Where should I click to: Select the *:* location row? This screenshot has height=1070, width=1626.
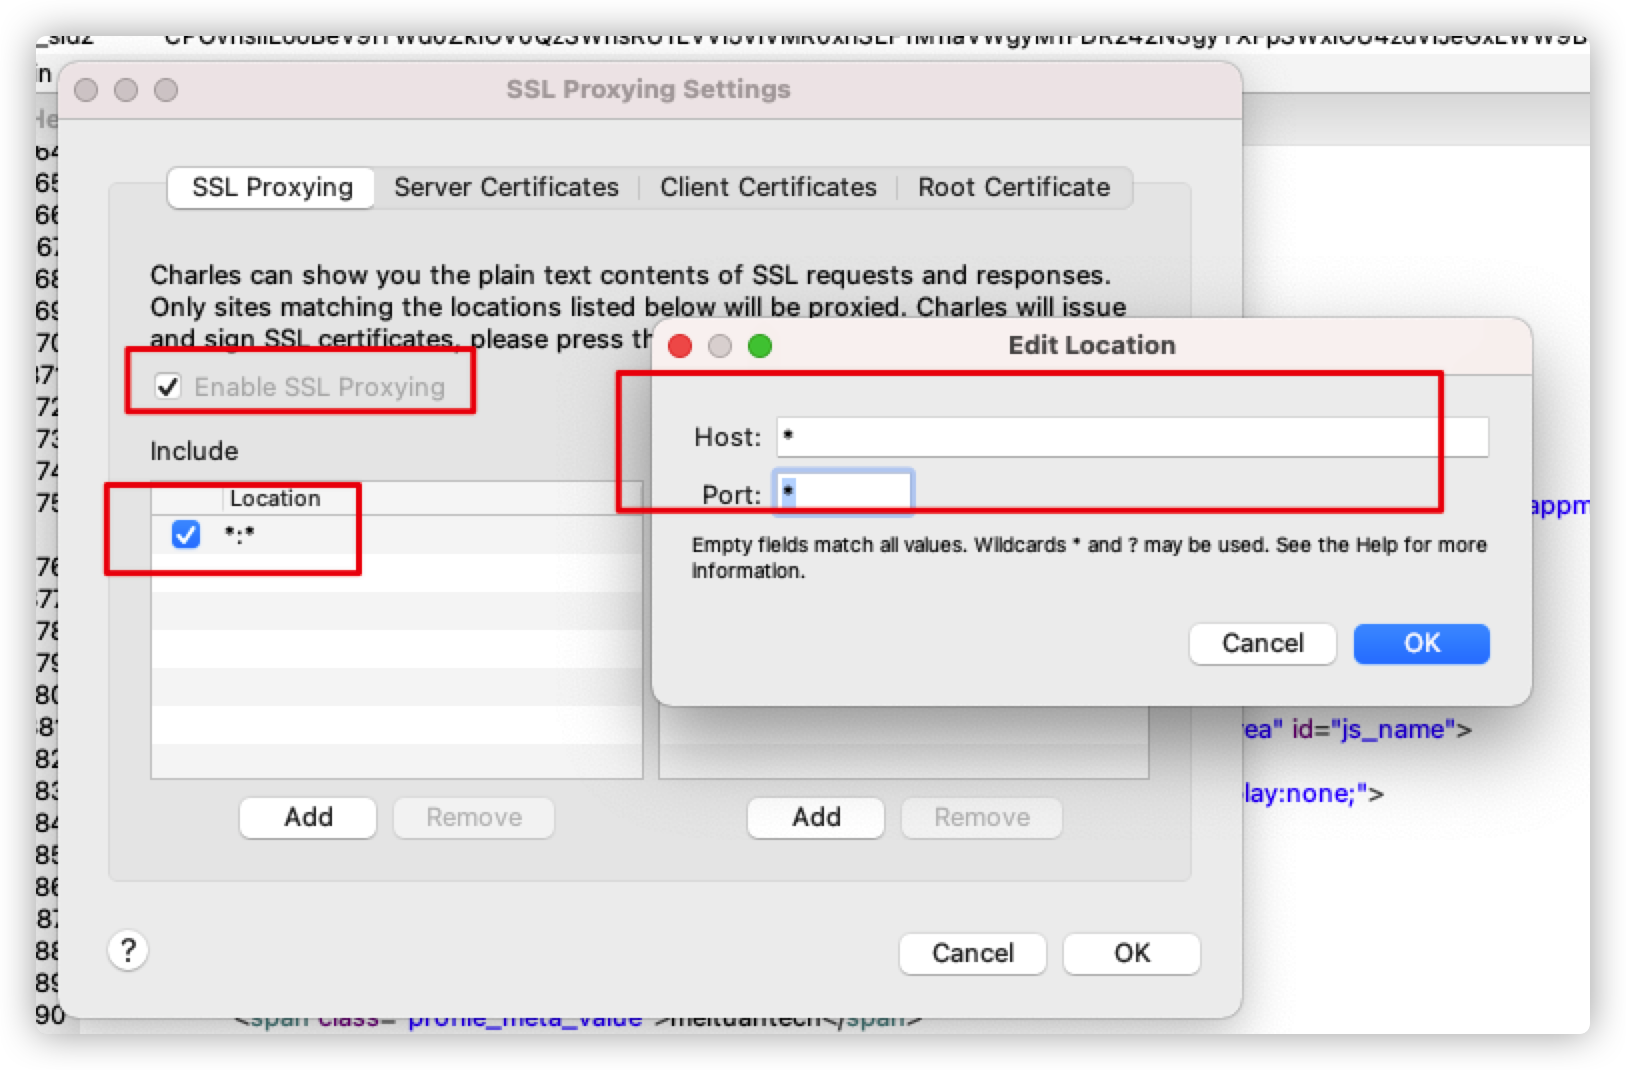397,534
